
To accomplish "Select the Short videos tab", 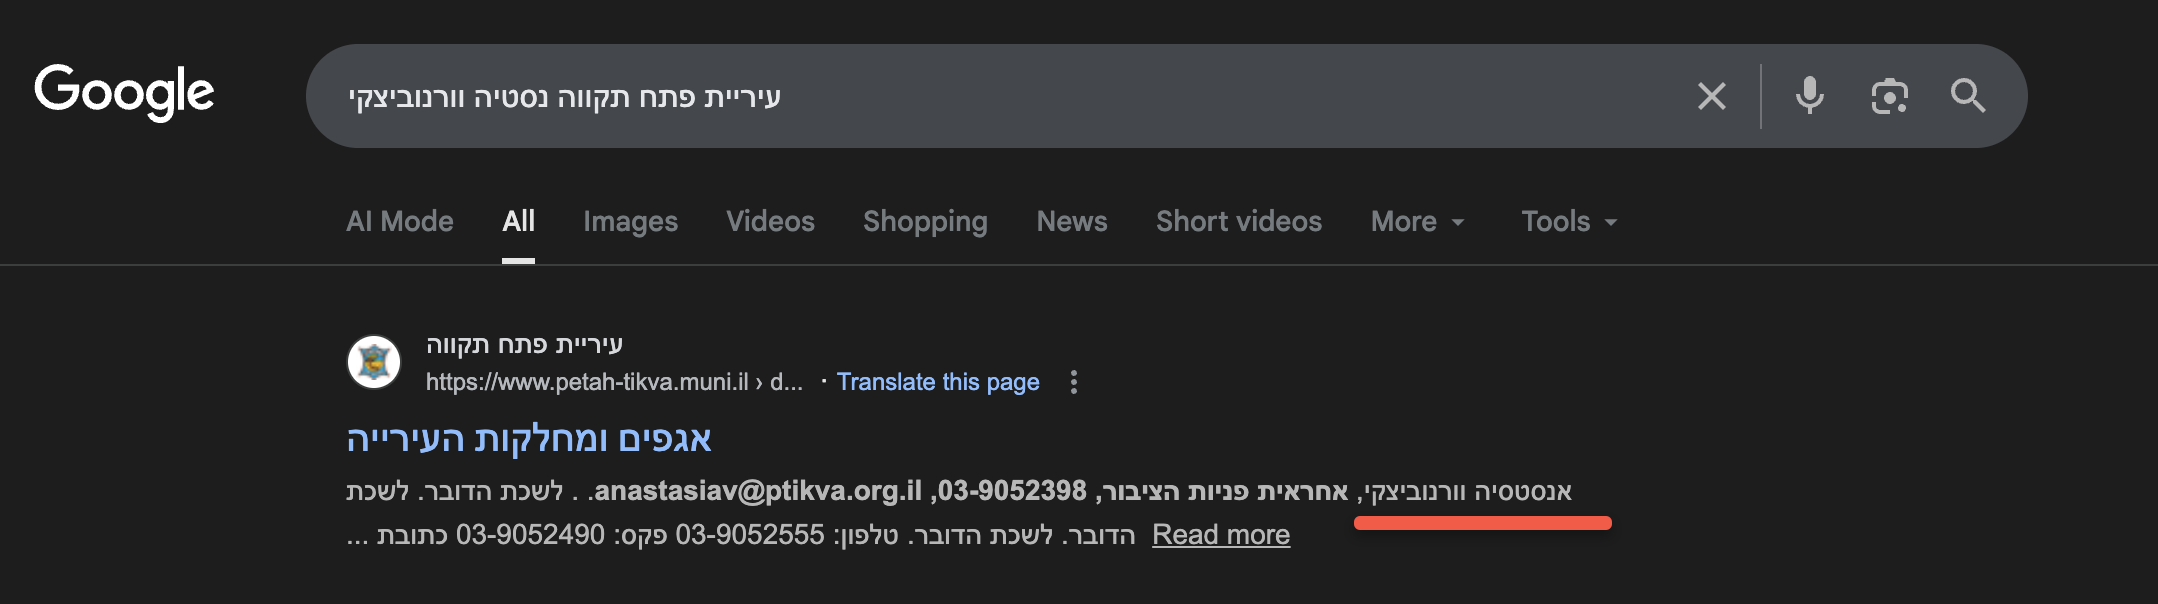I will click(x=1238, y=221).
